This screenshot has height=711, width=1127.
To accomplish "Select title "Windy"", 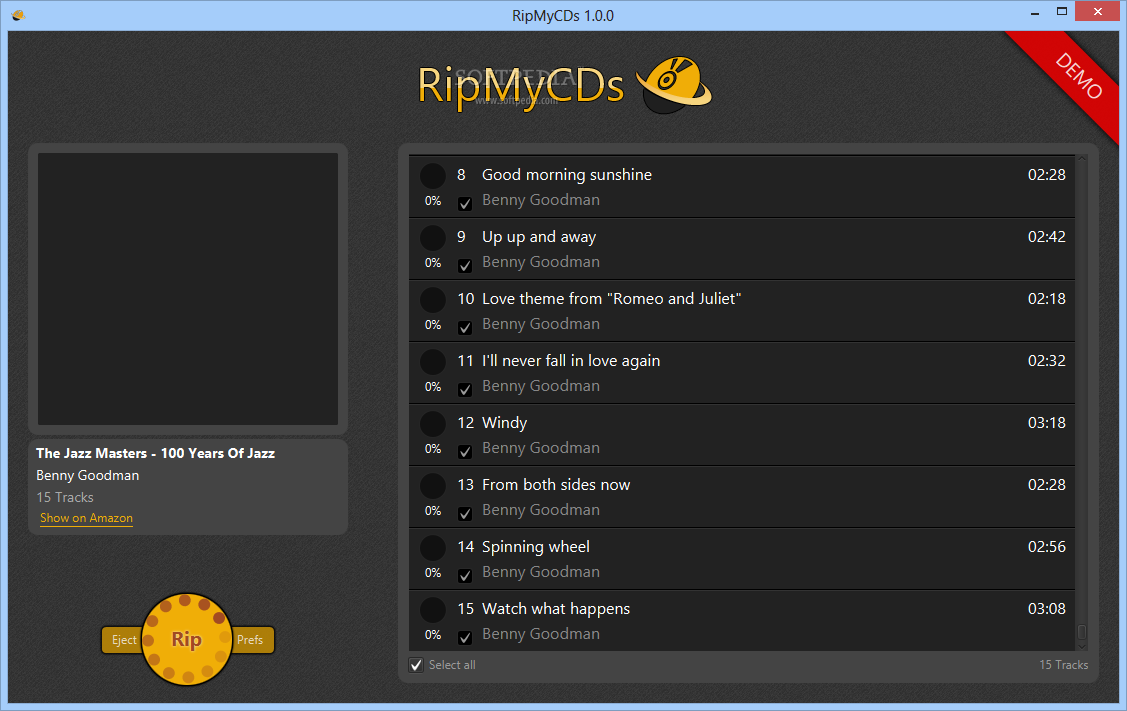I will click(505, 423).
